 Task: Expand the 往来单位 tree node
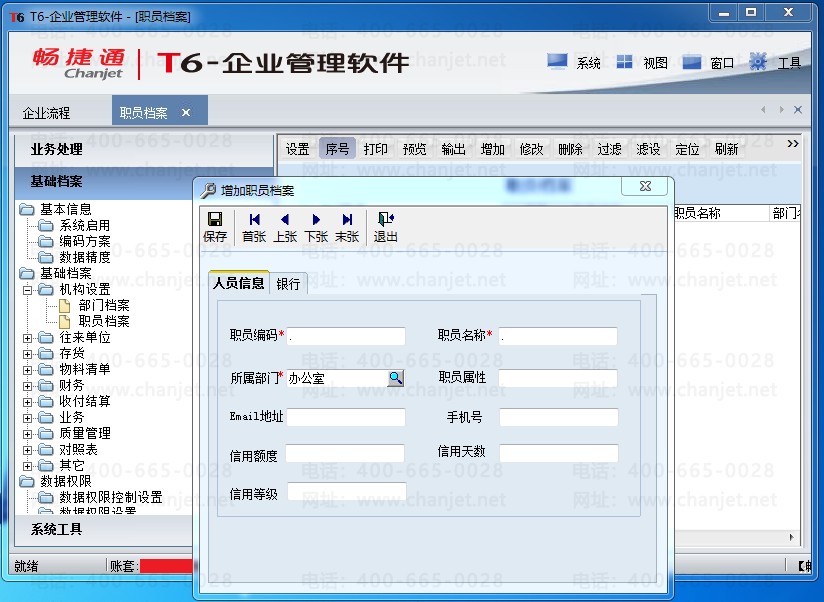pyautogui.click(x=27, y=338)
